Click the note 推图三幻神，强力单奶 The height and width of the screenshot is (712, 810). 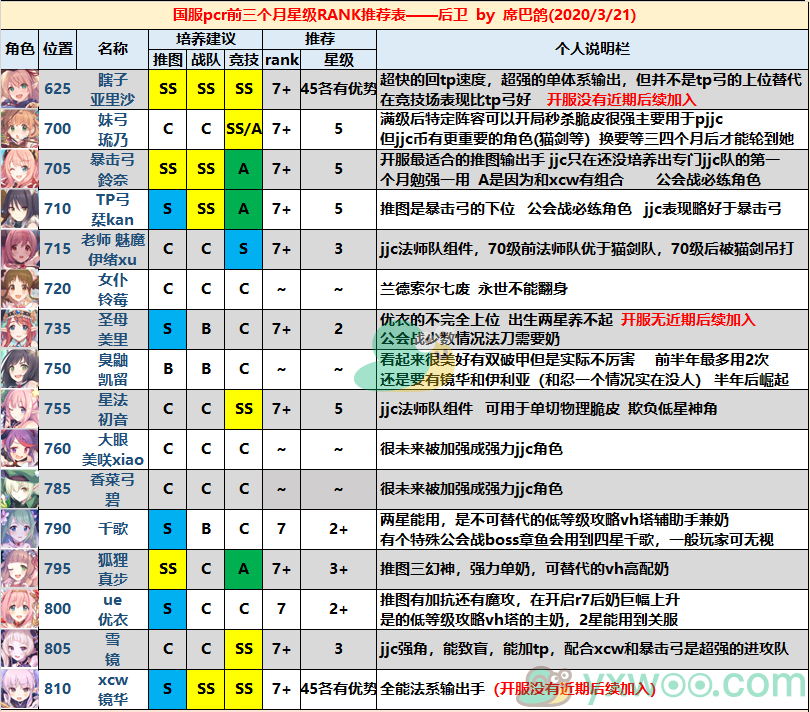pyautogui.click(x=524, y=569)
